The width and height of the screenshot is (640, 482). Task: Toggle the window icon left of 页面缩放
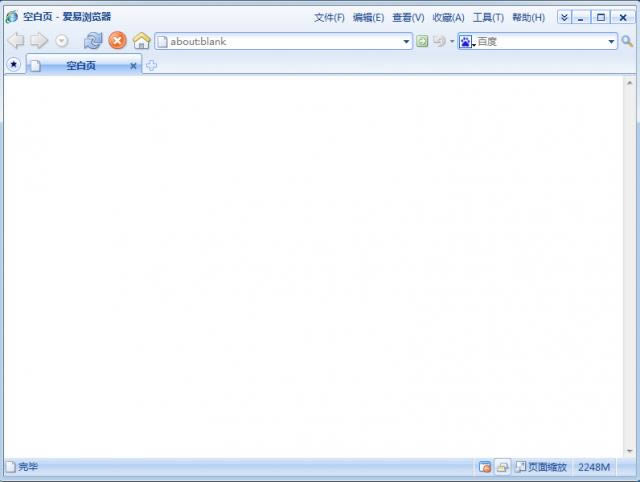(502, 467)
